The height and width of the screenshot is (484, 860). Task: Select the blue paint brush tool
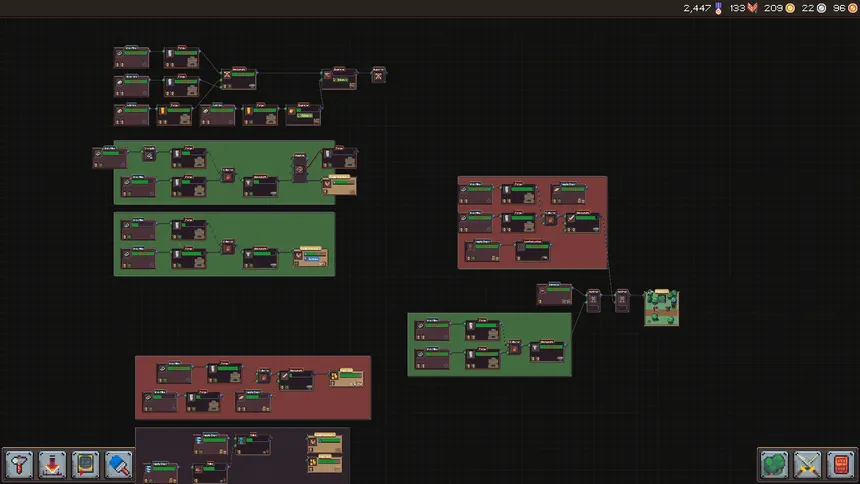click(119, 465)
